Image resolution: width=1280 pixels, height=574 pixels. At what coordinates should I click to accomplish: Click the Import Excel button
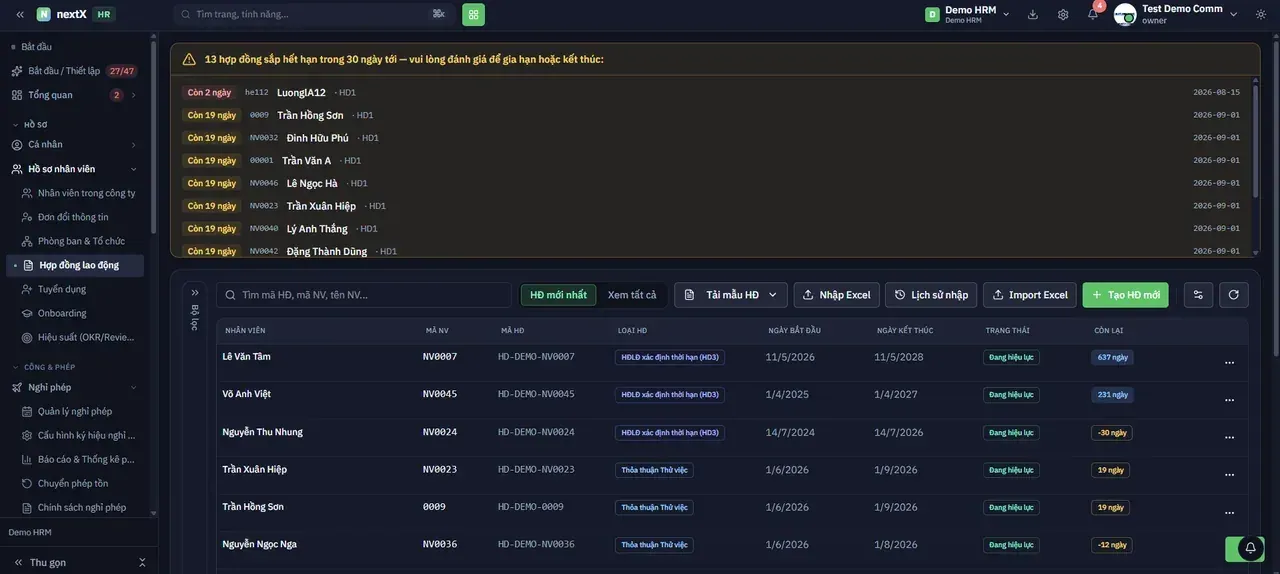coord(1029,295)
